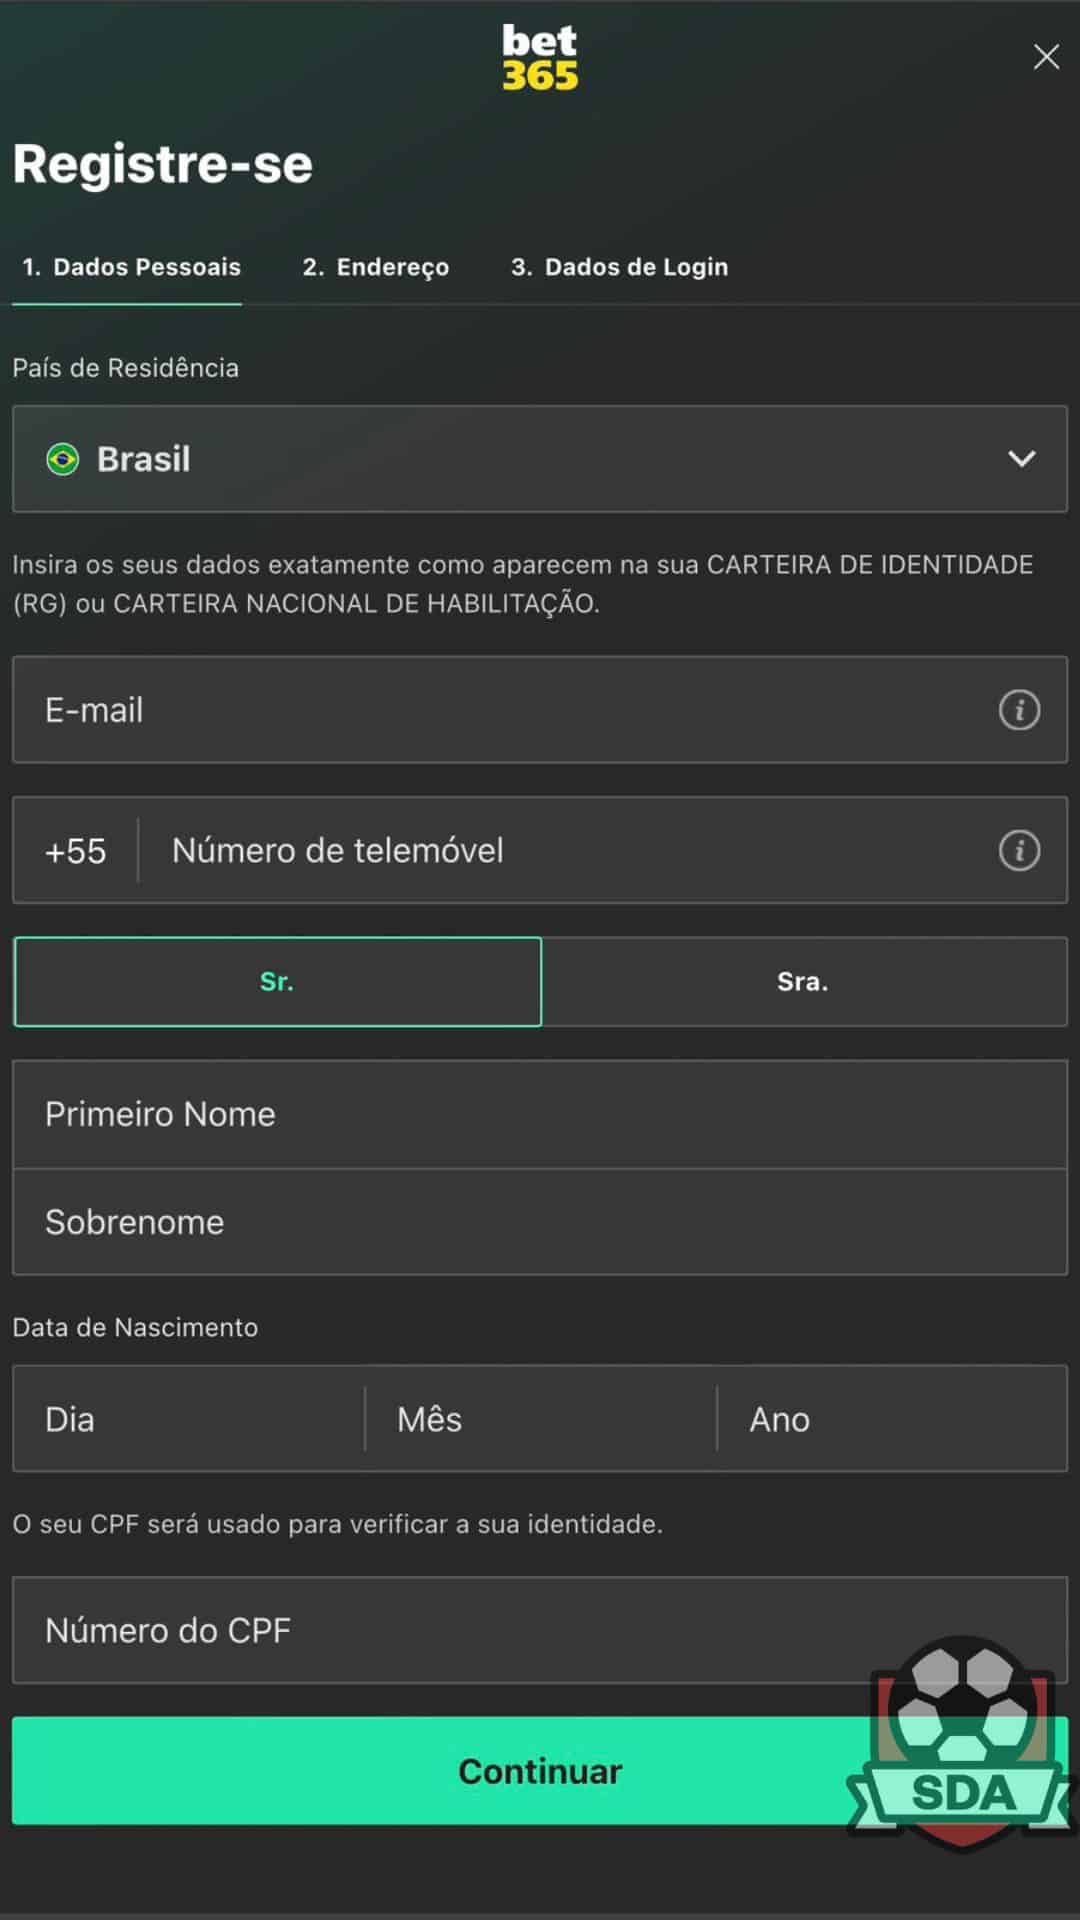
Task: Click the E-mail field info icon
Action: coord(1019,710)
